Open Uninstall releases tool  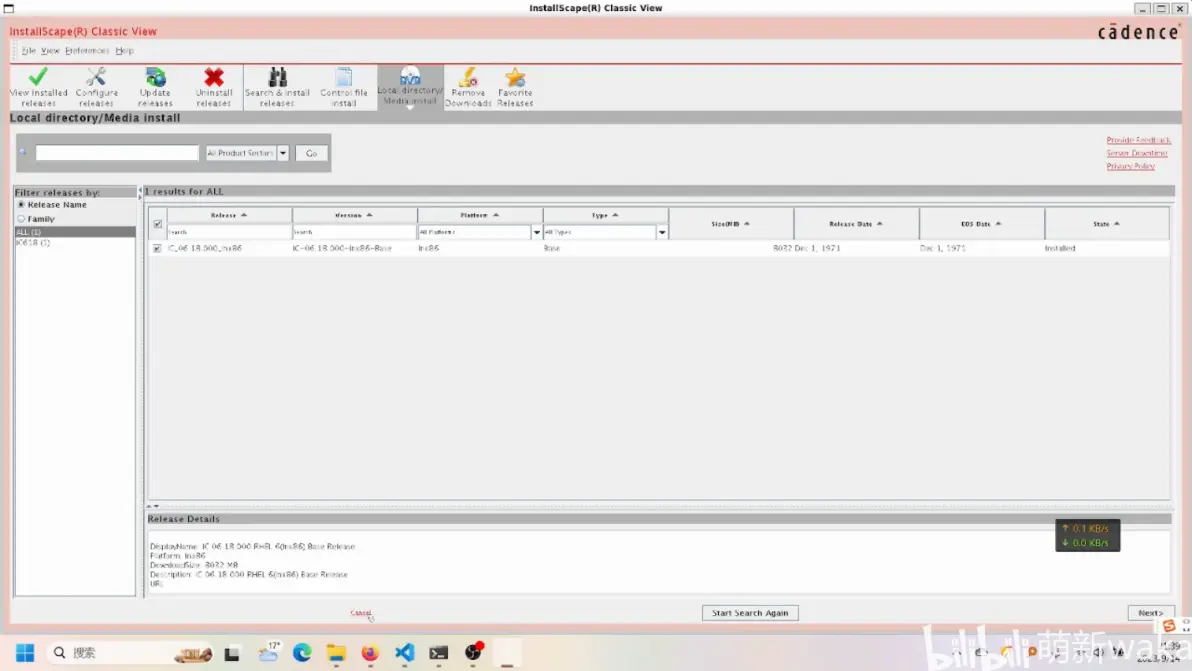click(x=214, y=87)
